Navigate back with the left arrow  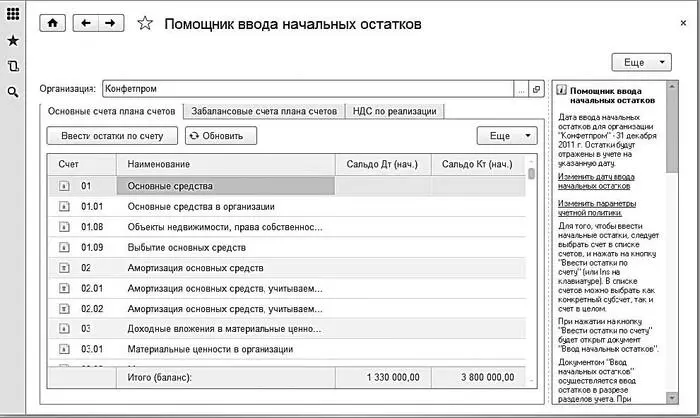86,23
